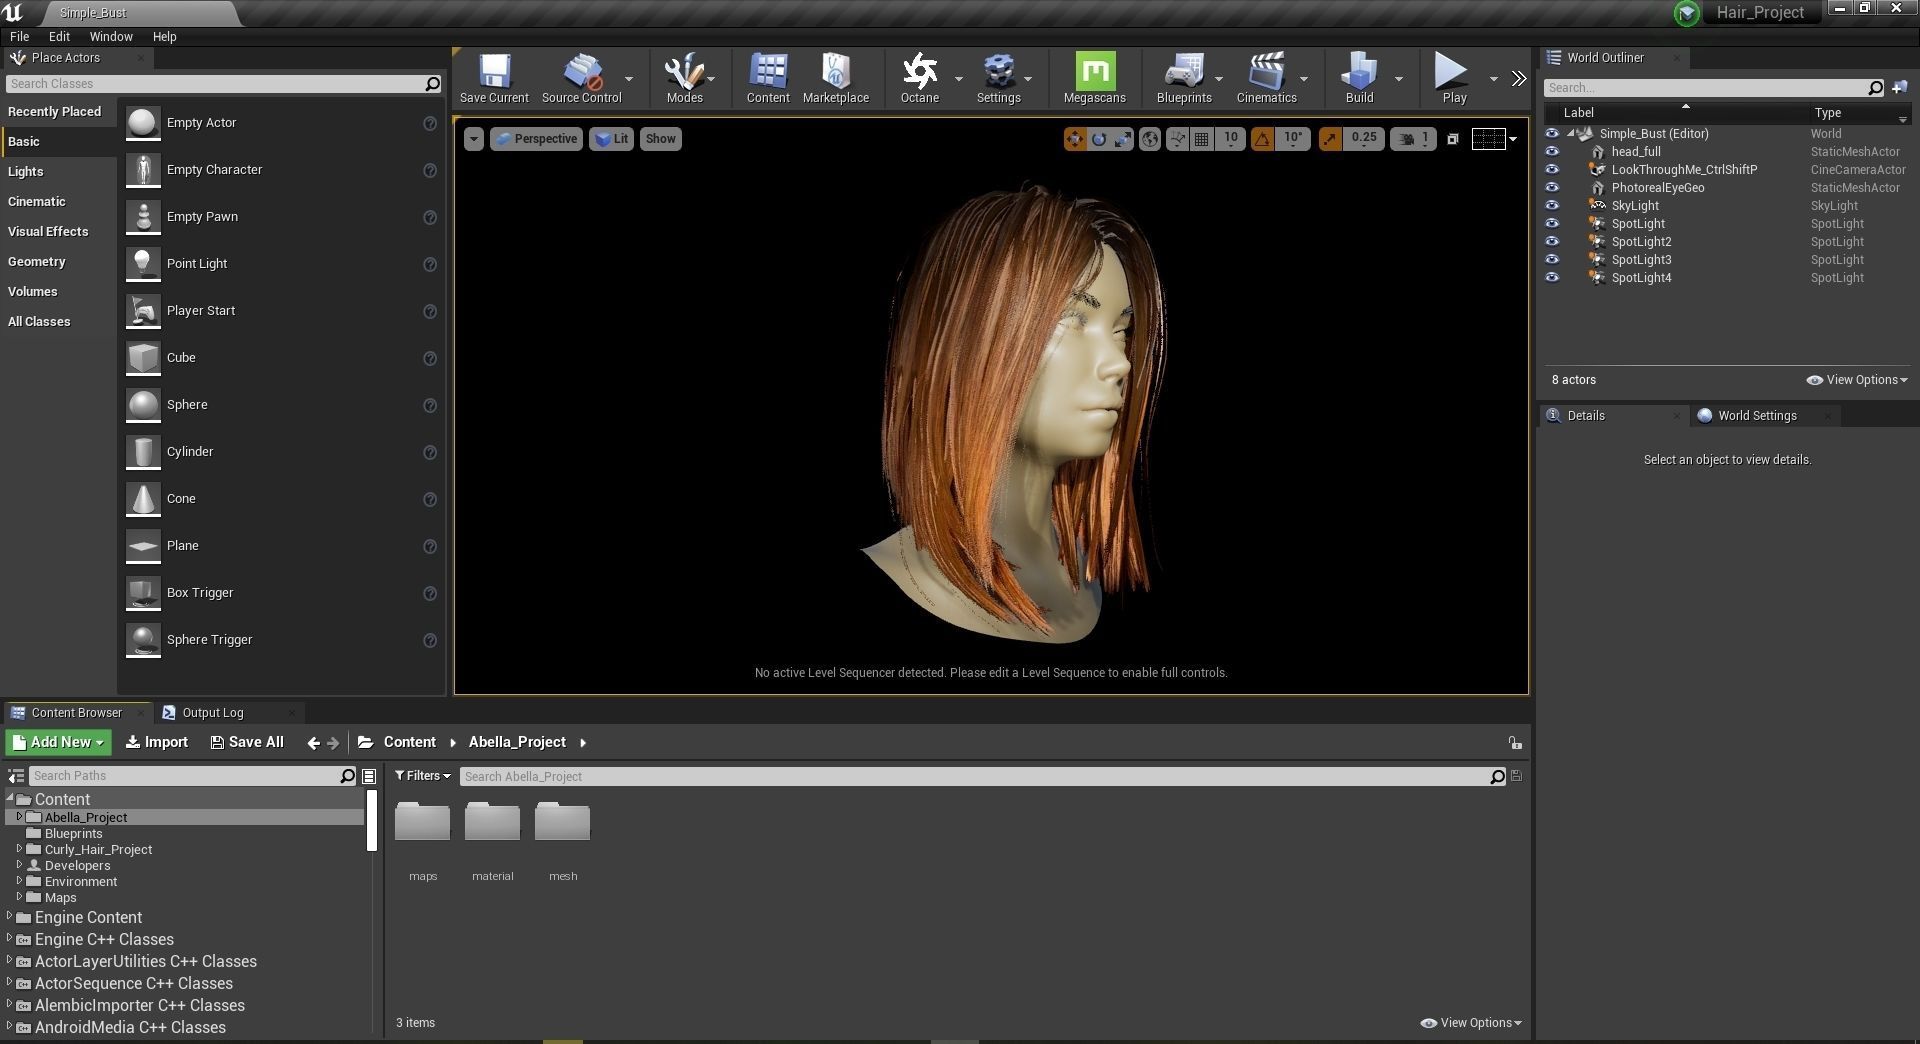Click the Save All button

point(247,742)
